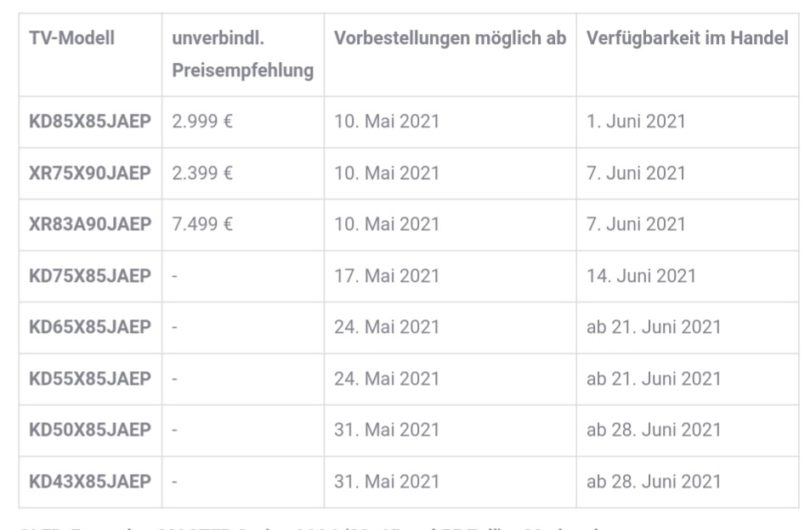This screenshot has height=530, width=810.
Task: Select the KD55X85JAEP model cell
Action: click(x=90, y=379)
